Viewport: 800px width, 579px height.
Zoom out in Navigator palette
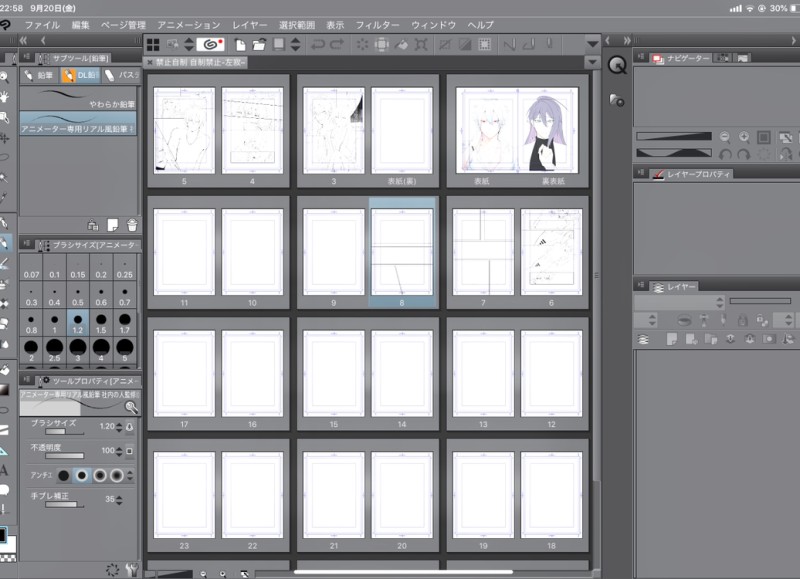coord(724,137)
